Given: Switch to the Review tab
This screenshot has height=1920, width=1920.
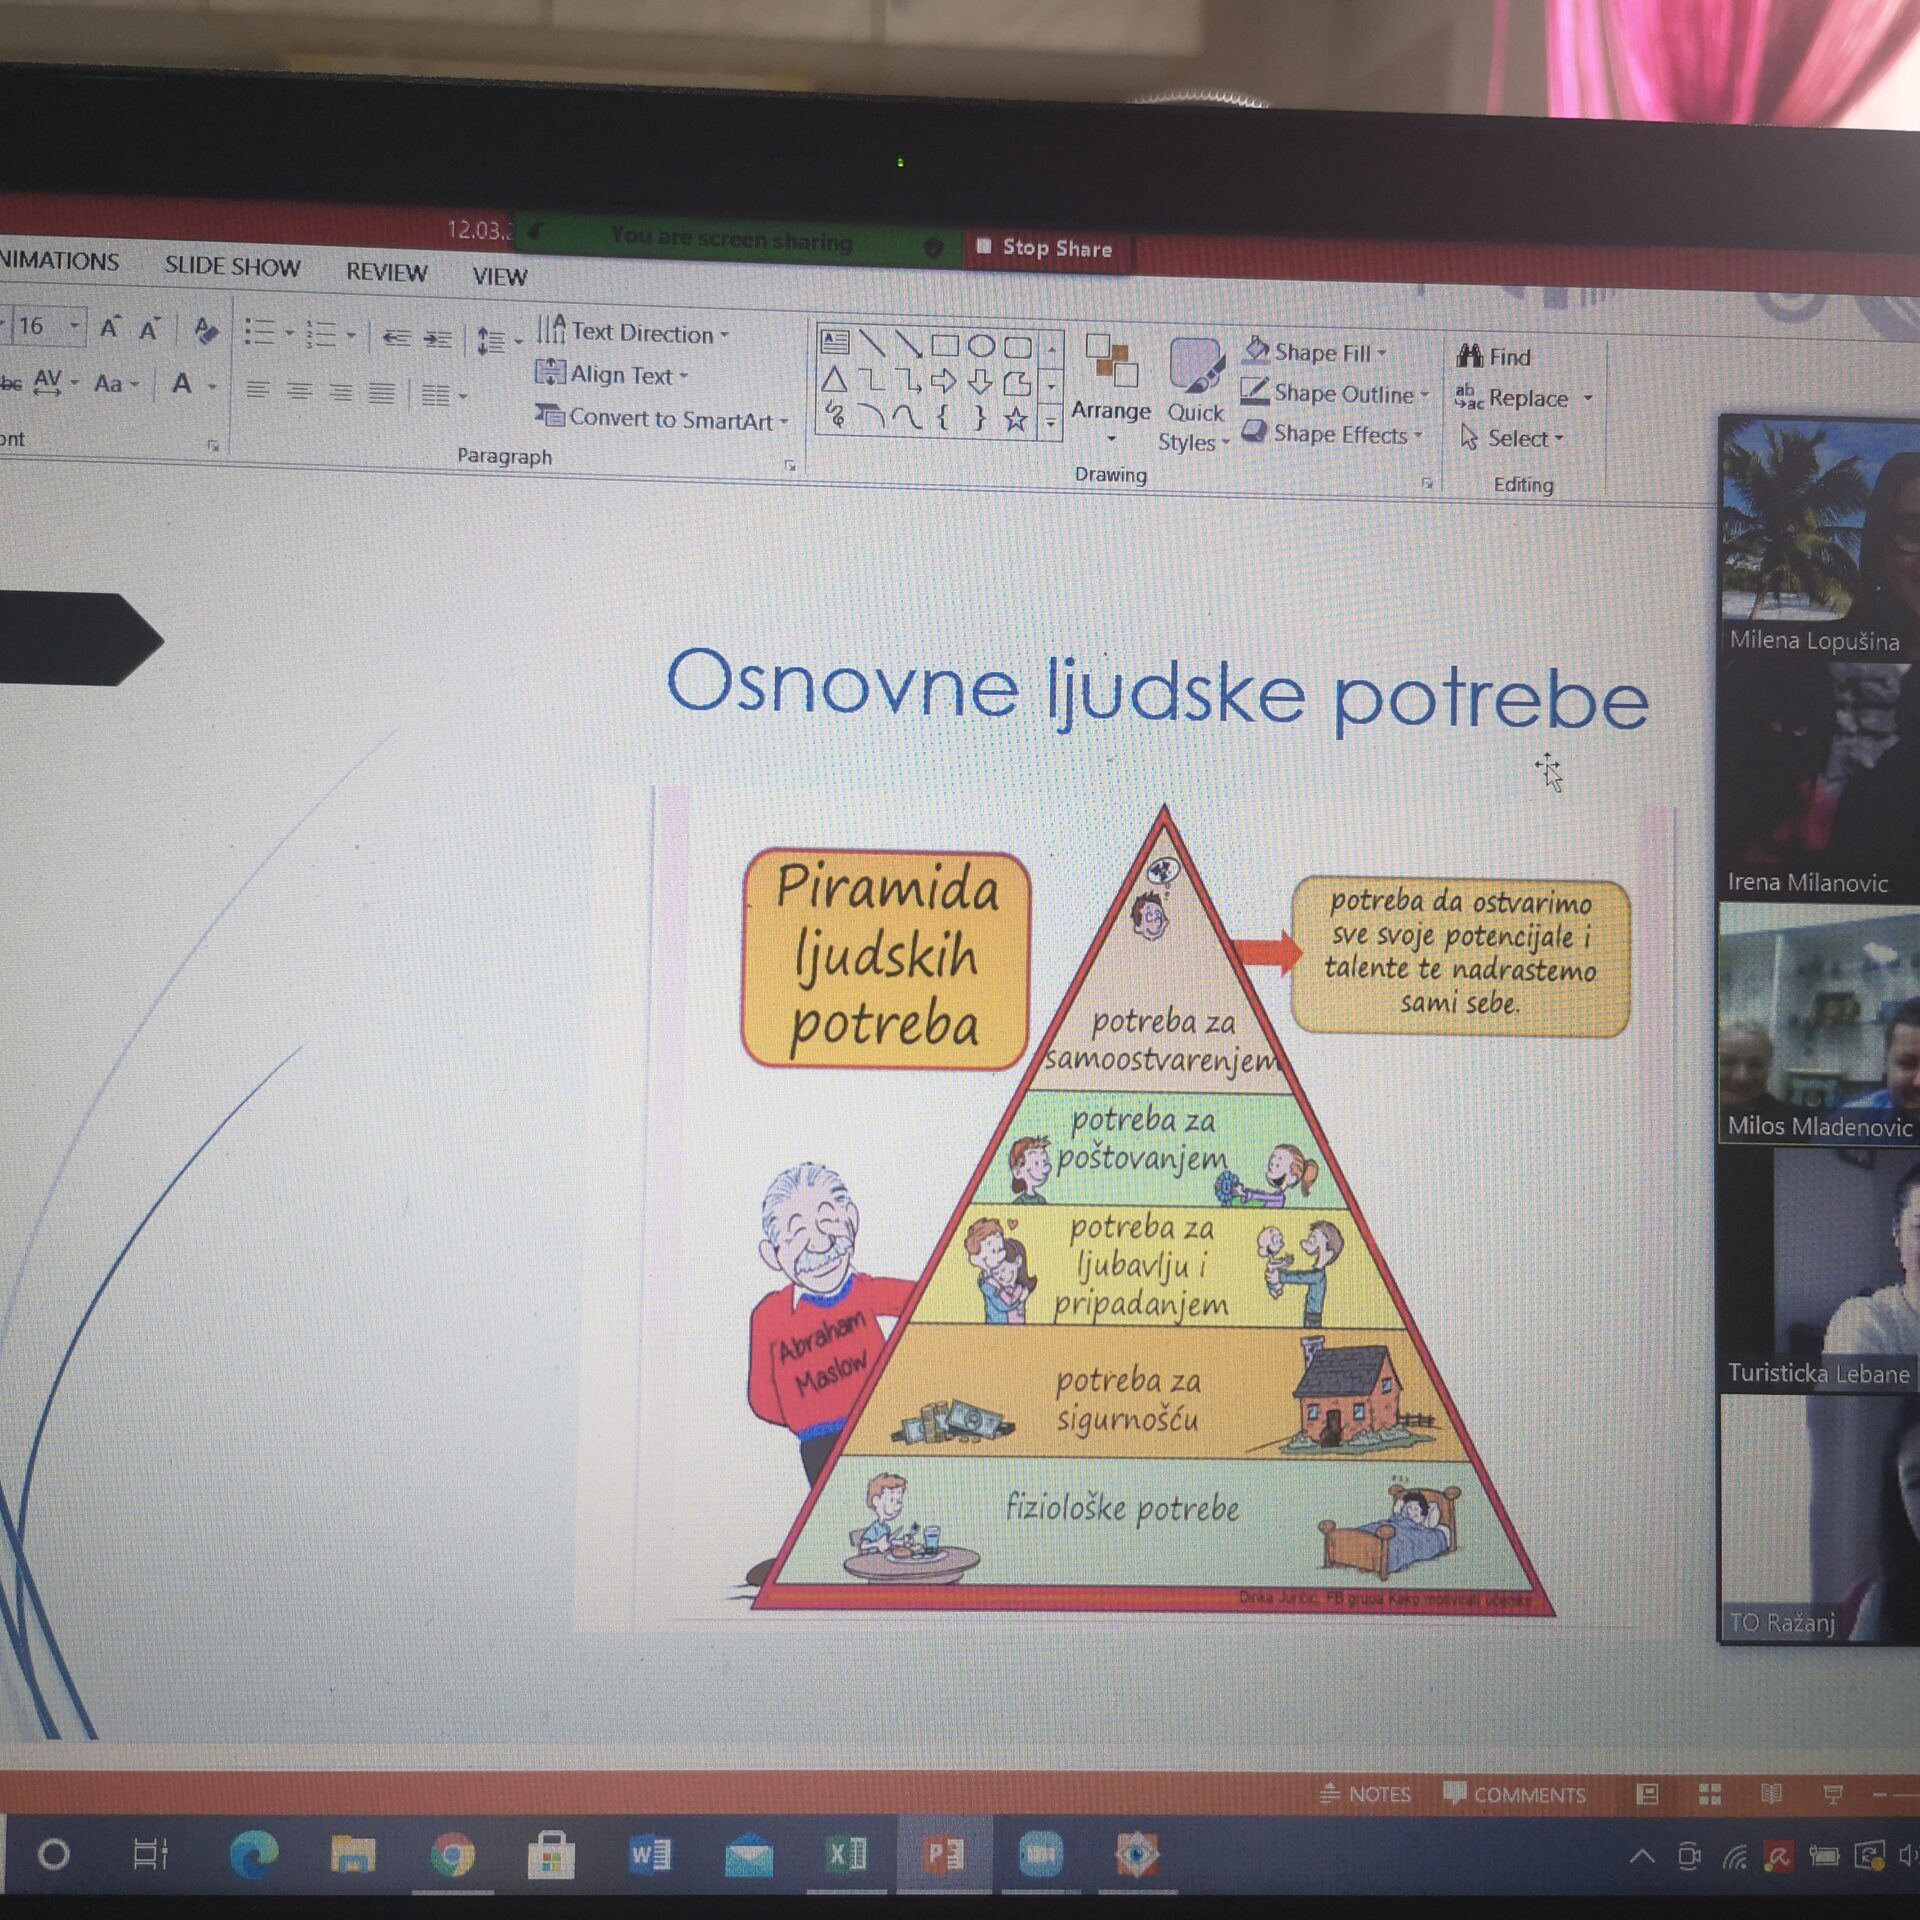Looking at the screenshot, I should point(386,272).
